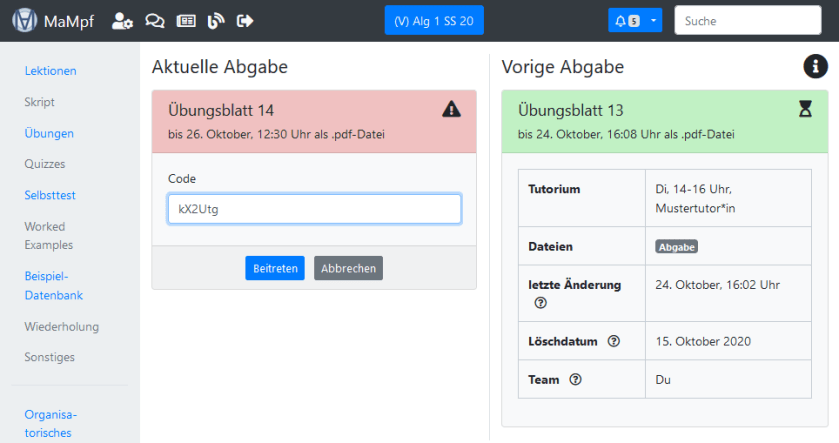Open the blog feed icon
The height and width of the screenshot is (443, 839).
[215, 20]
